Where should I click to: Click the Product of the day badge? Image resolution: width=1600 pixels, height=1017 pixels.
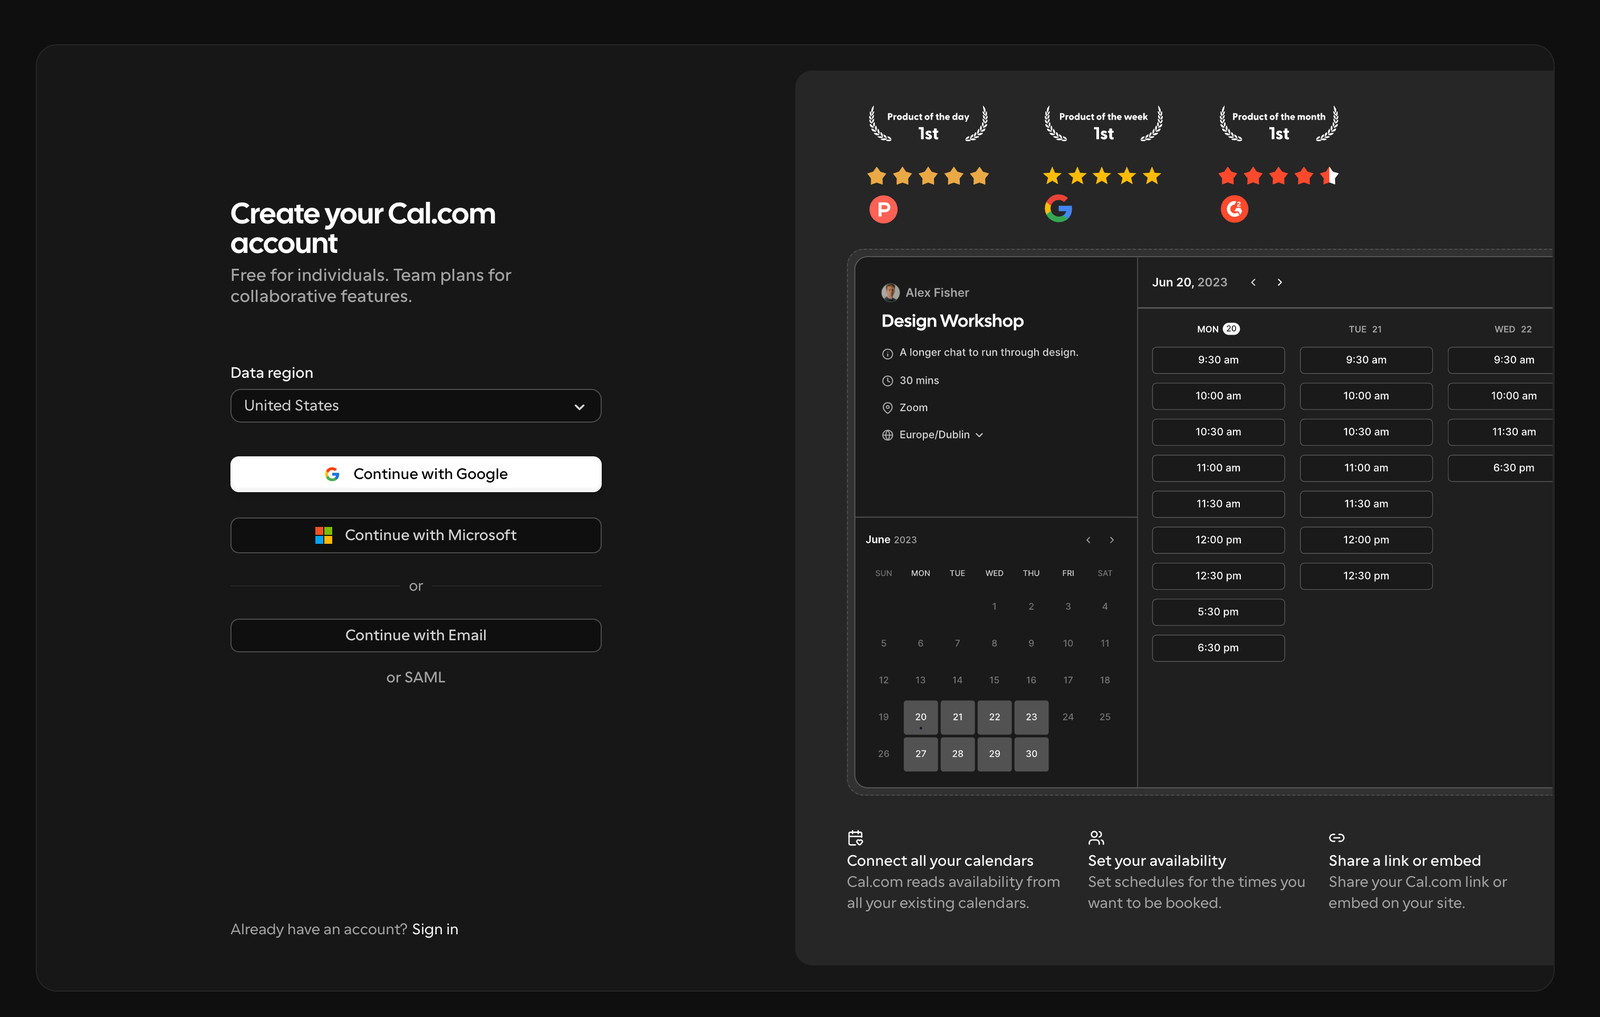[x=928, y=125]
